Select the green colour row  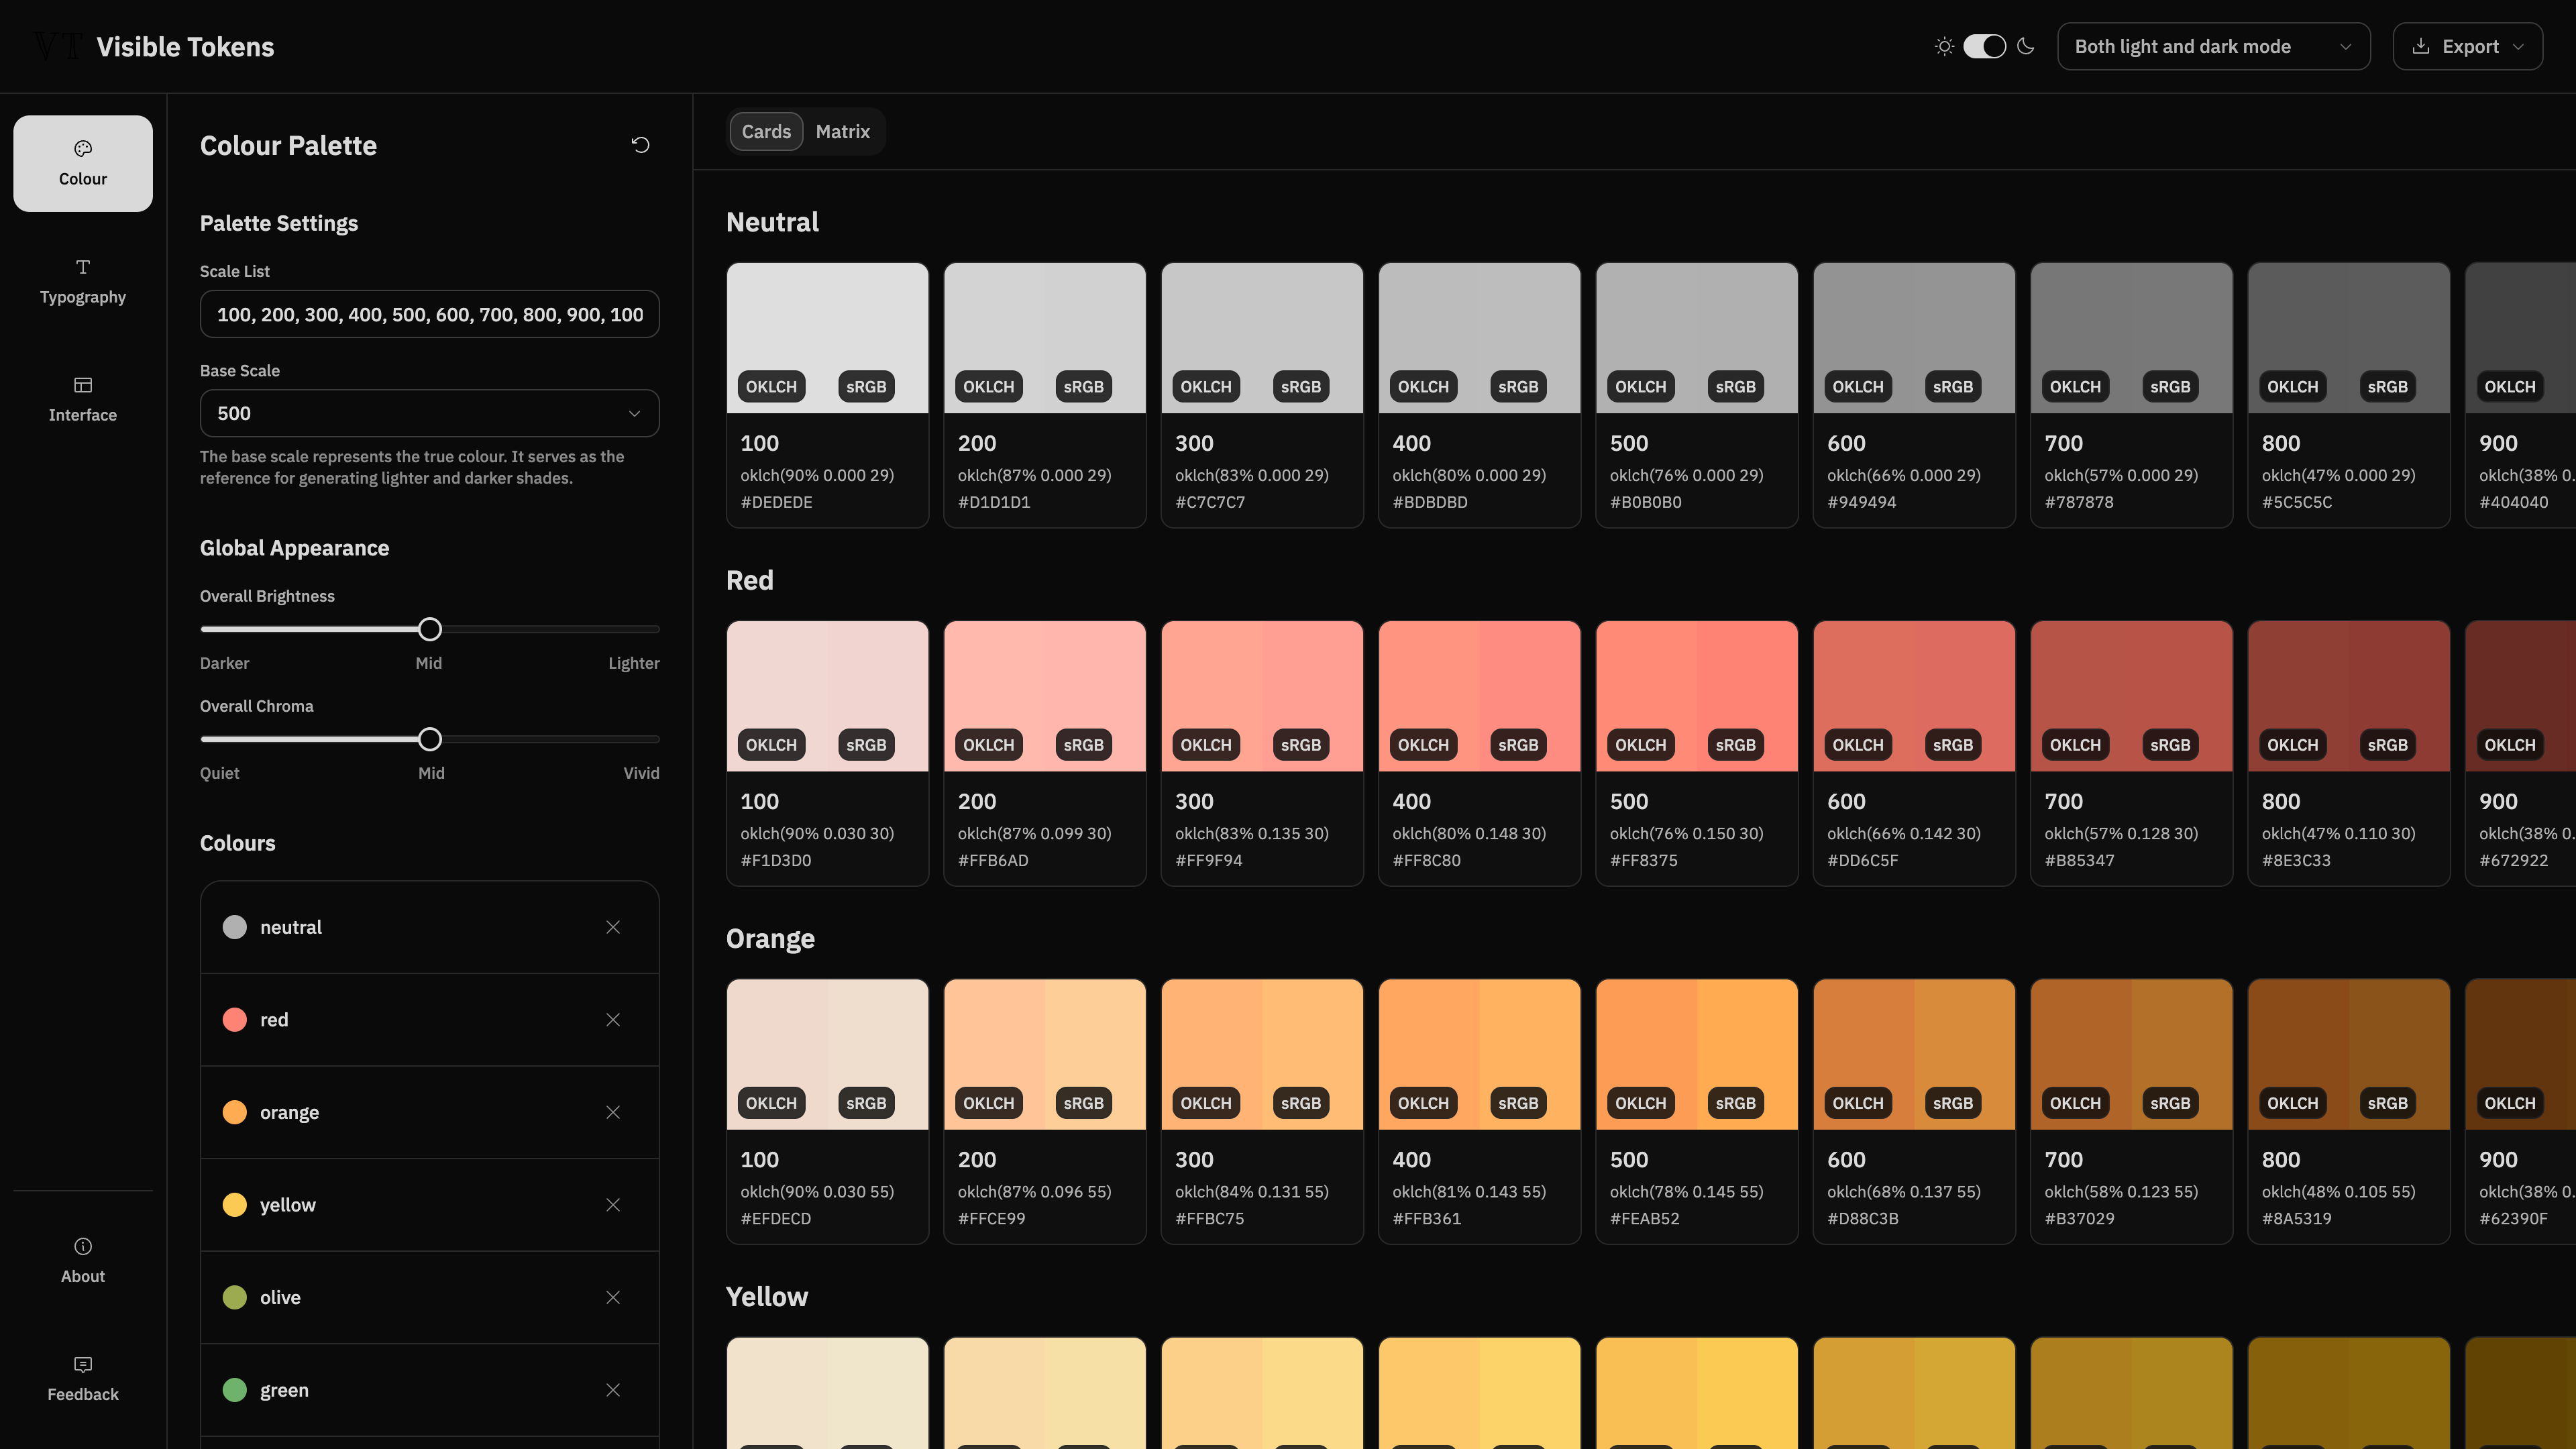tap(429, 1390)
